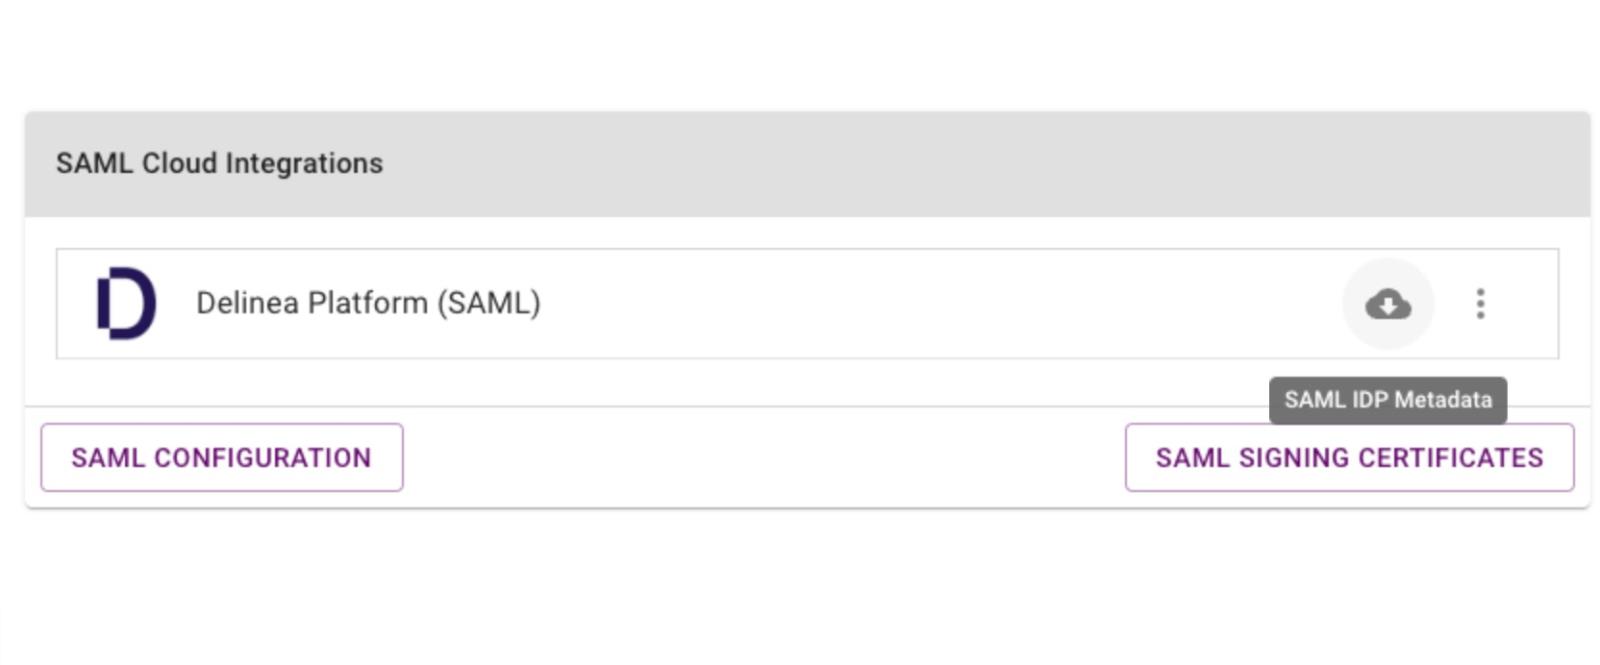Open the three-dot more options menu

(1480, 304)
